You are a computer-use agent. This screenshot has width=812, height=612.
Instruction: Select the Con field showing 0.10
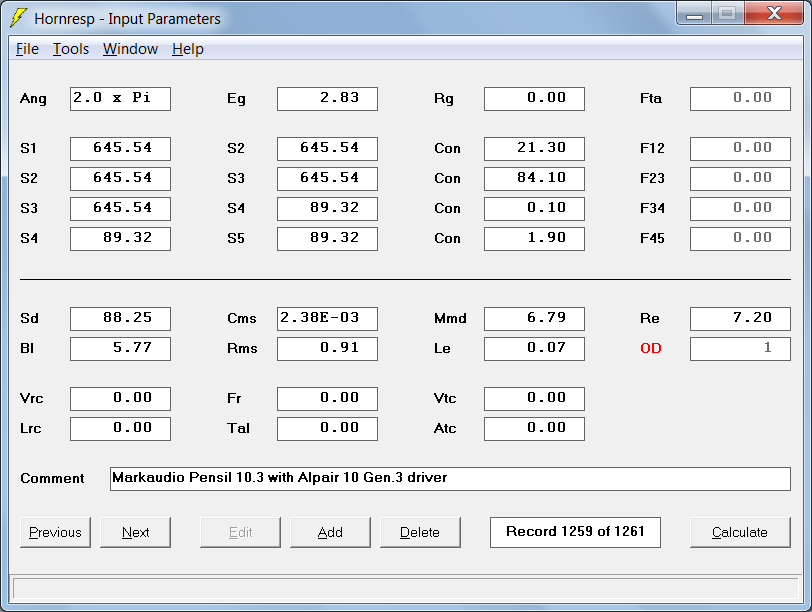tap(534, 209)
